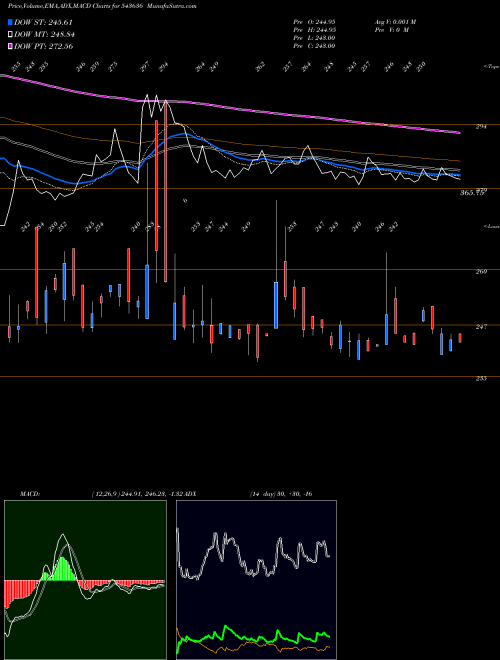Select the 'DOW ST: 245.61' legend text
This screenshot has width=500, height=660.
pos(44,22)
